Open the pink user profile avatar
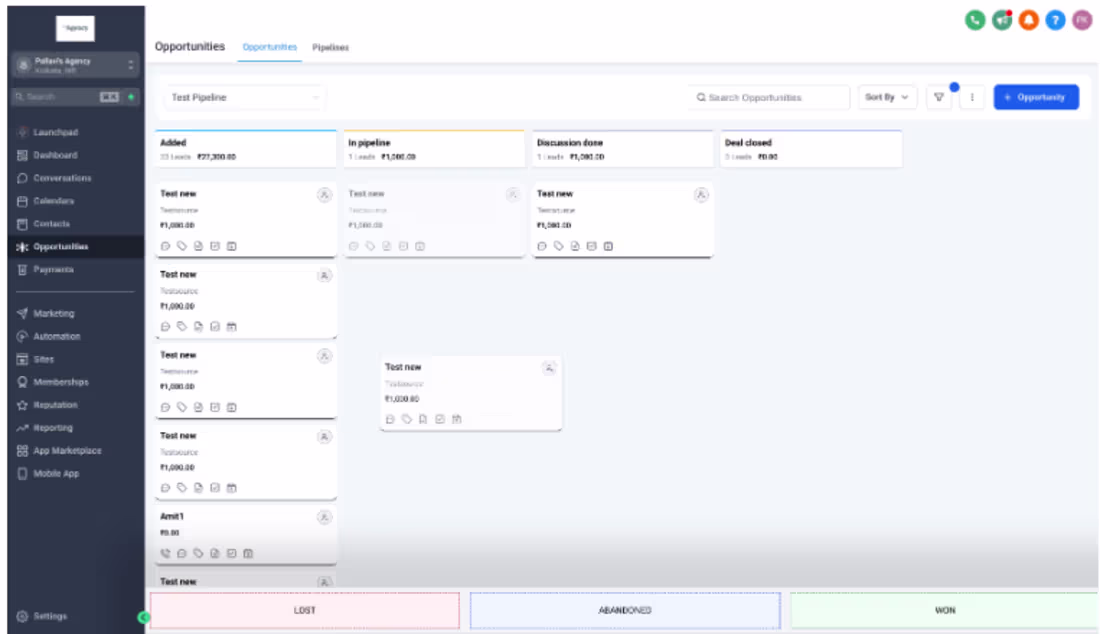Image resolution: width=1100 pixels, height=634 pixels. [x=1082, y=20]
